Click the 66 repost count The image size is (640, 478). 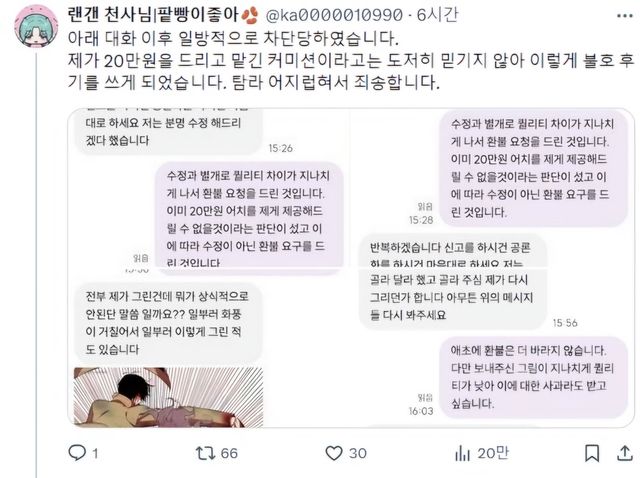coord(229,453)
